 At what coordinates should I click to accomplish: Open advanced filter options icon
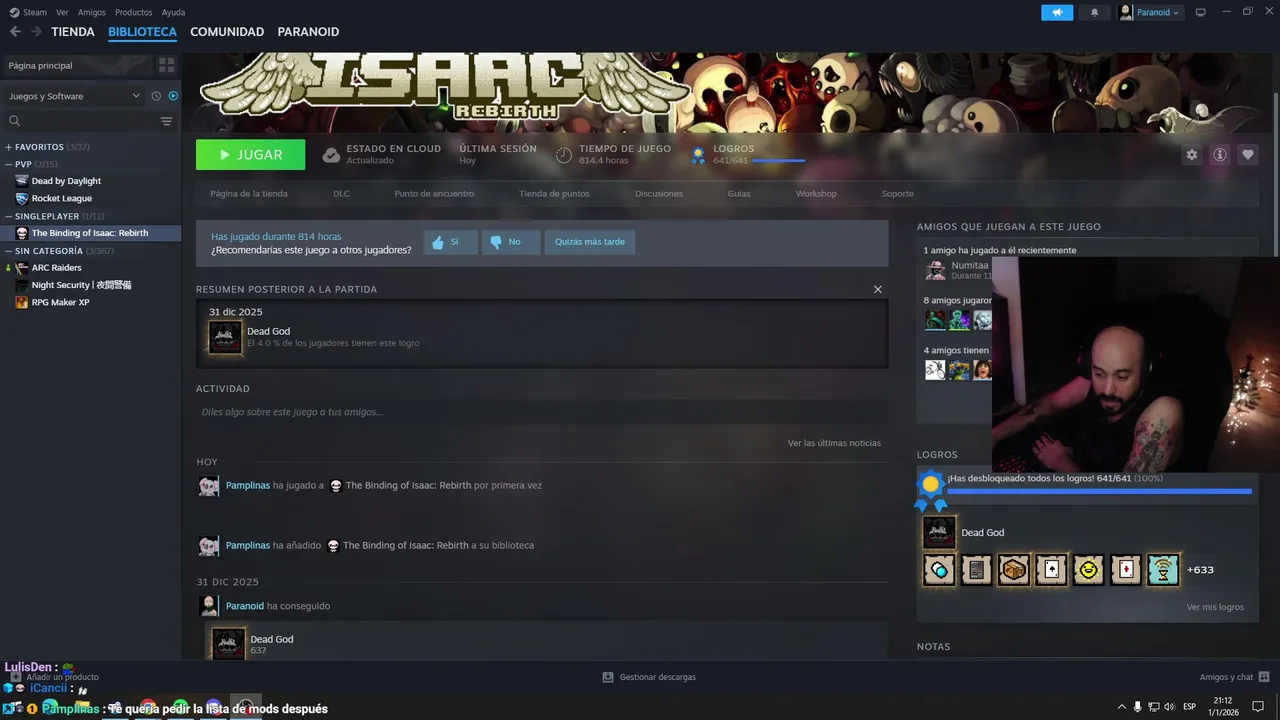tap(167, 121)
